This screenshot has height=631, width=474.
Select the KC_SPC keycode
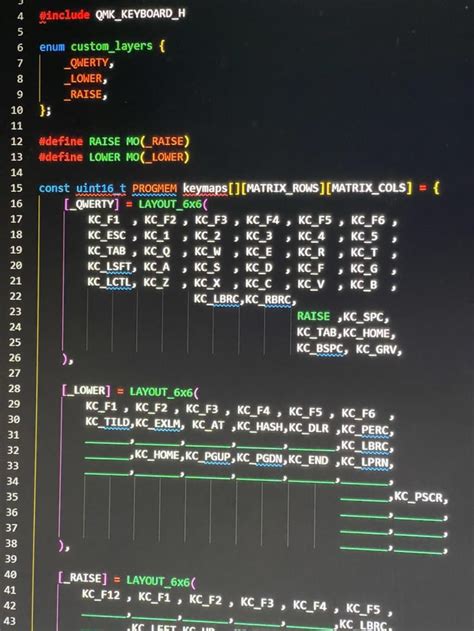point(363,318)
